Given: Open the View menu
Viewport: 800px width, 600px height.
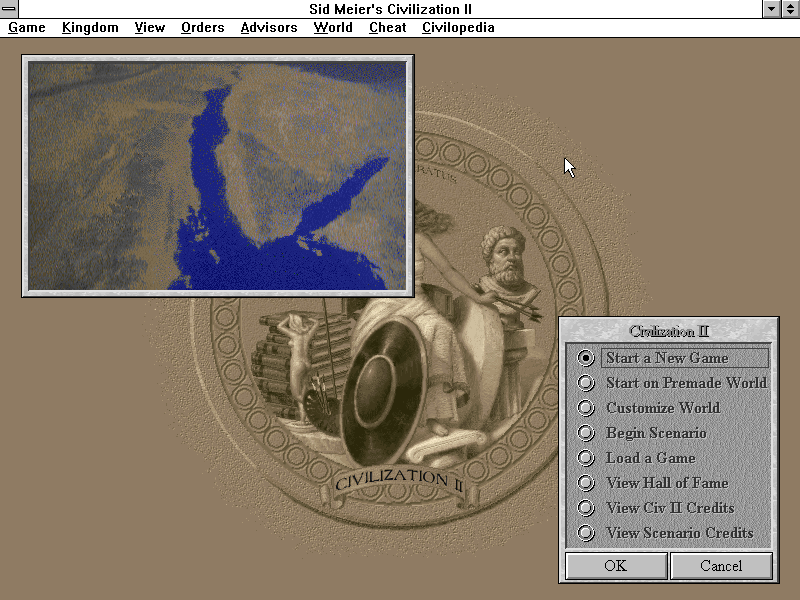Looking at the screenshot, I should (149, 28).
